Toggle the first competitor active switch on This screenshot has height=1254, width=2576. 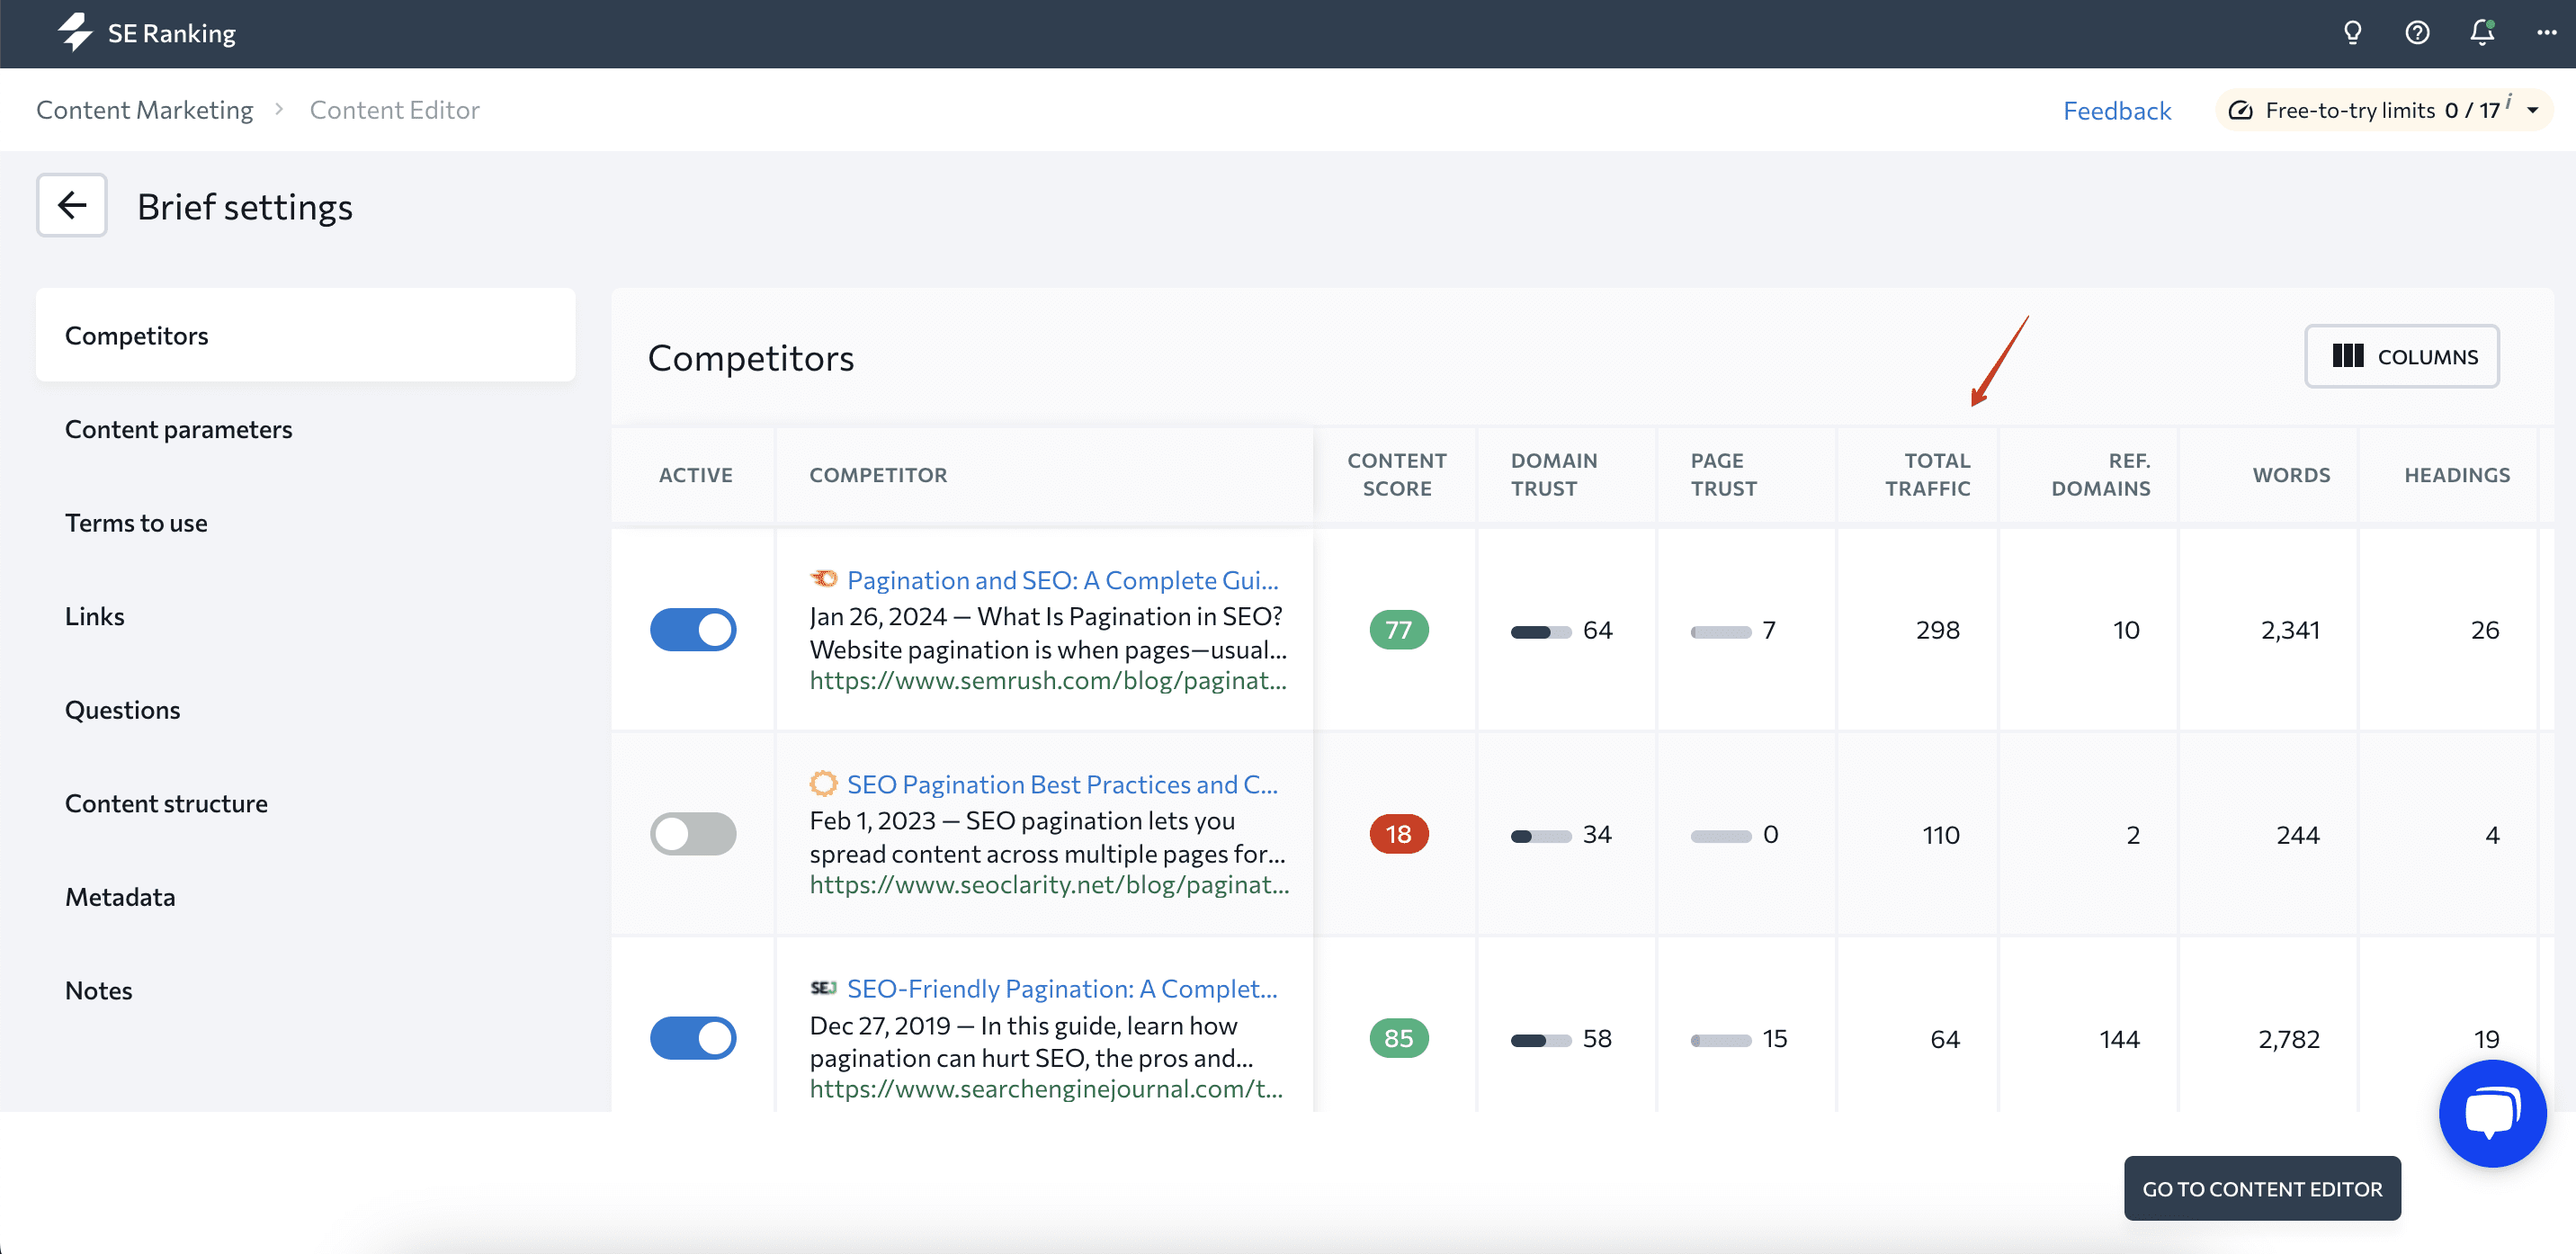click(x=695, y=628)
